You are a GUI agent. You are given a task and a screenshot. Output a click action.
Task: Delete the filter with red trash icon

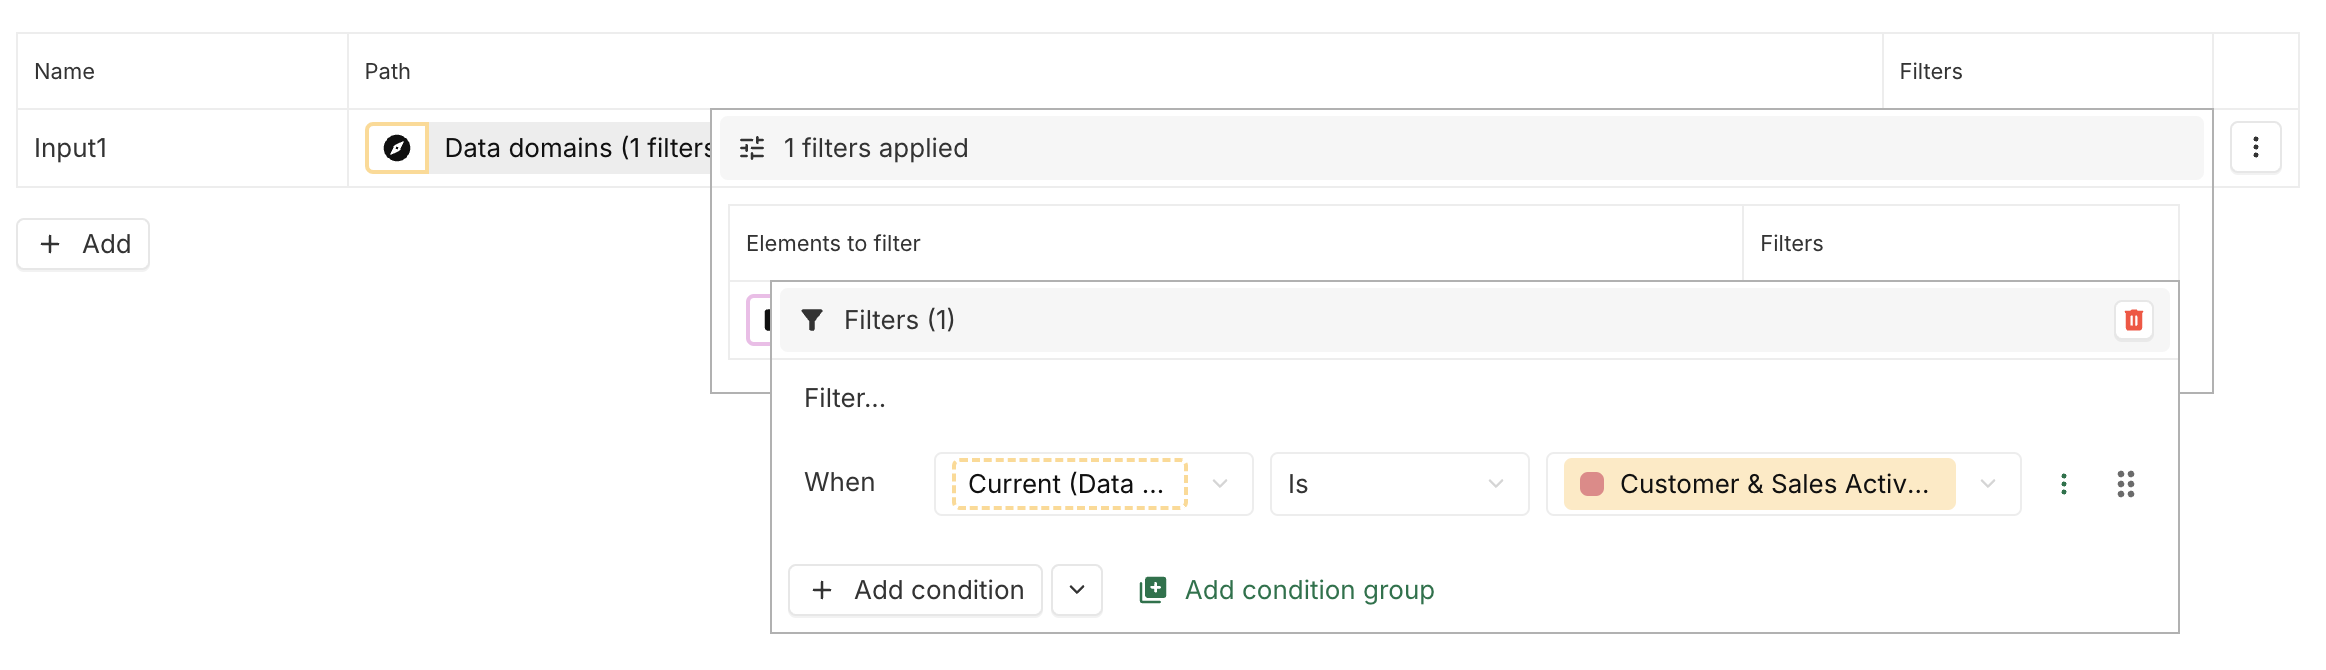tap(2133, 320)
